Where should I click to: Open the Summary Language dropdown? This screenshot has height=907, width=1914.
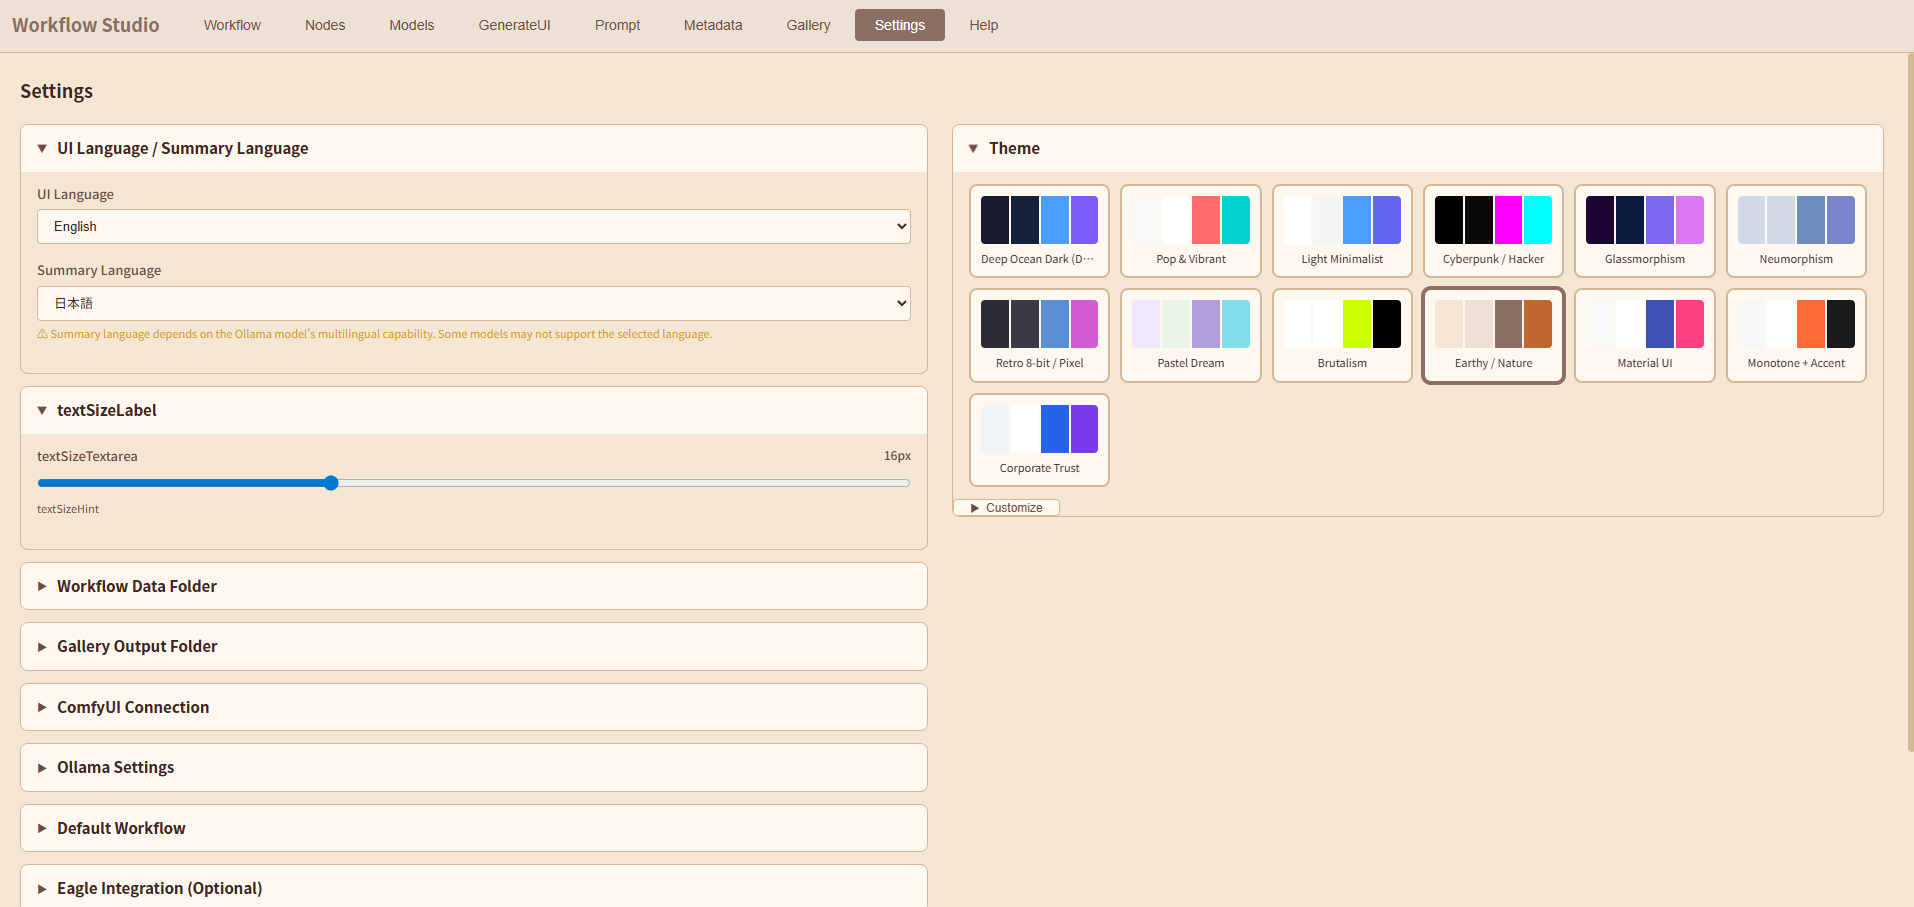tap(474, 303)
